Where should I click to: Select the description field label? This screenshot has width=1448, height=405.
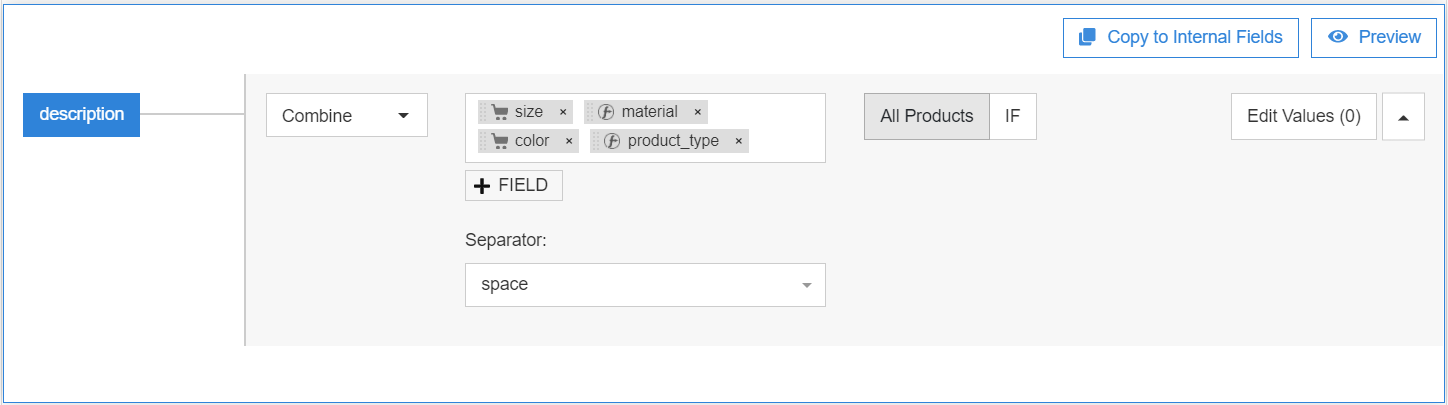point(81,114)
